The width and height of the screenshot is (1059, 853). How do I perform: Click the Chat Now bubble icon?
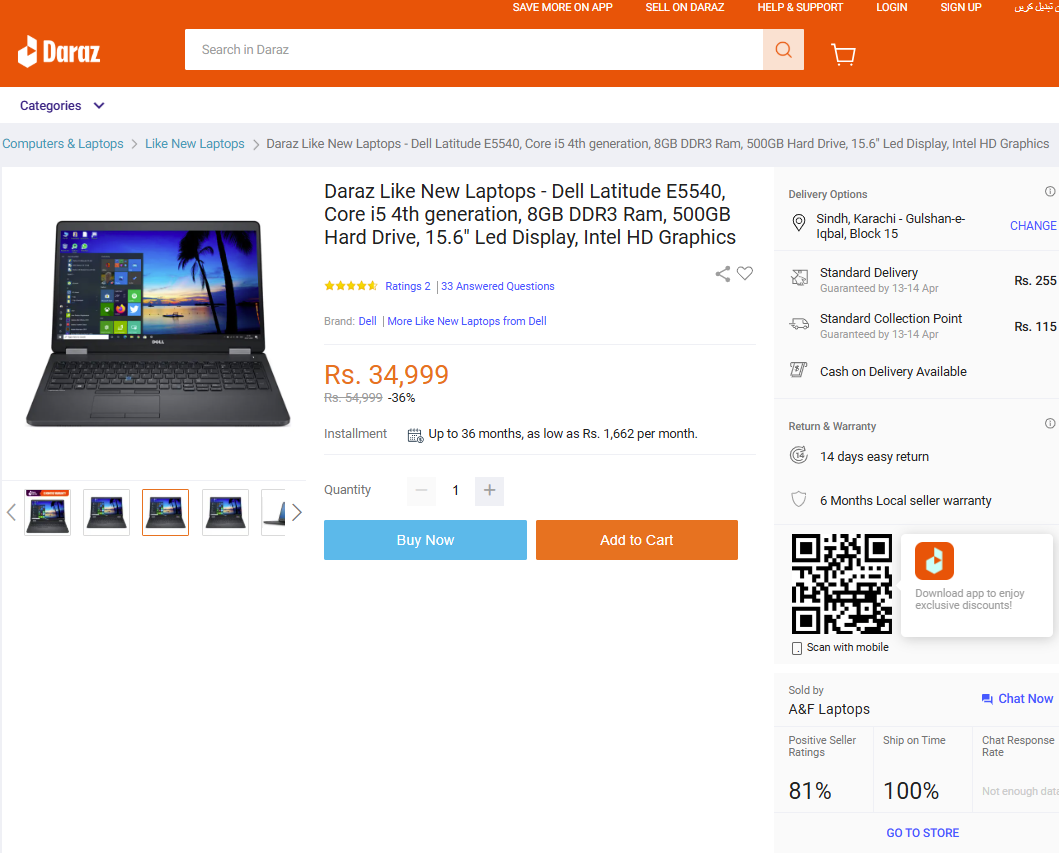987,699
